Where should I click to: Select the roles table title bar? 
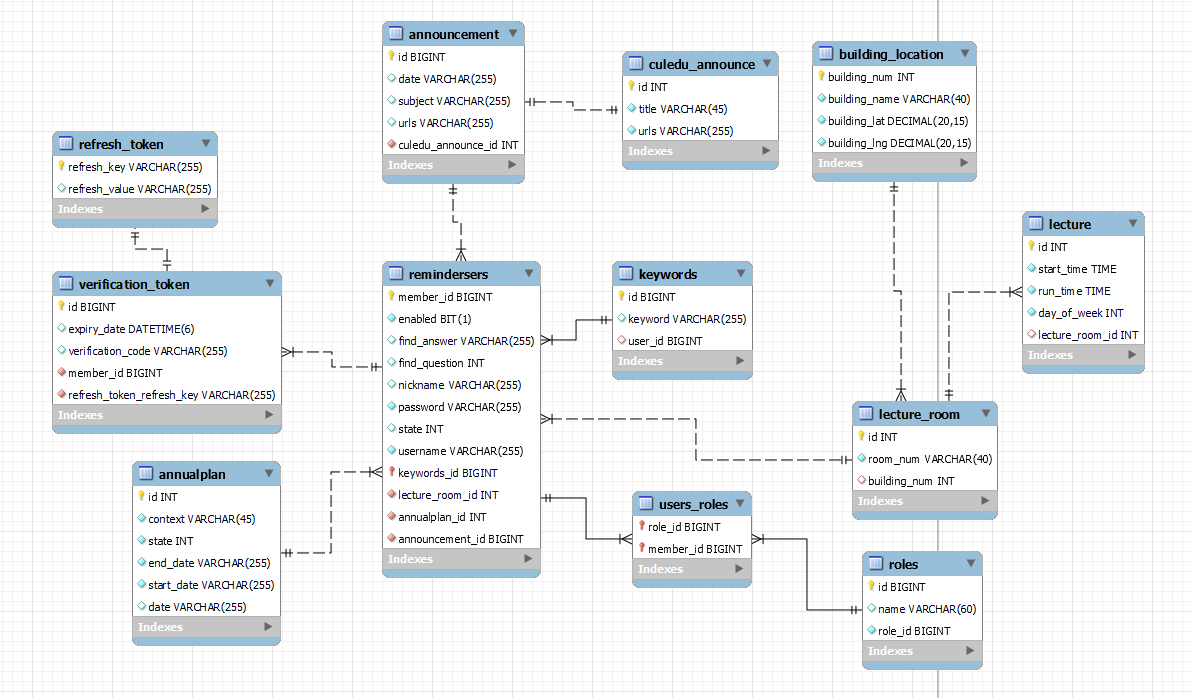(920, 564)
